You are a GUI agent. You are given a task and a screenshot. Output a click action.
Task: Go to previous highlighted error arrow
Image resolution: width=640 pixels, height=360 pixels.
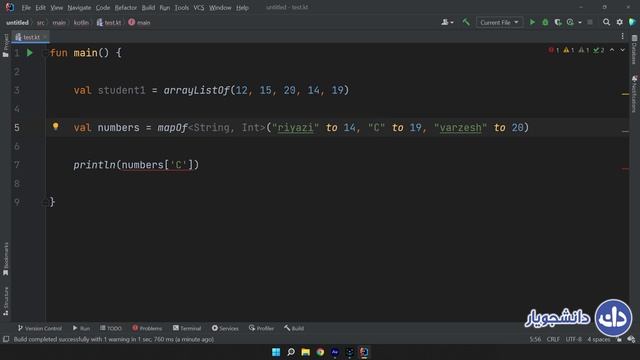tap(612, 50)
